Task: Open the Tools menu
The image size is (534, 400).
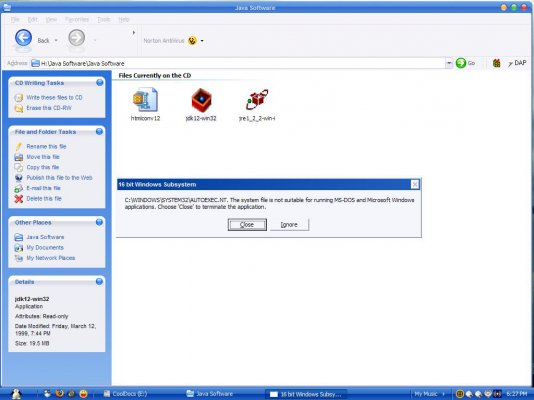Action: (x=104, y=20)
